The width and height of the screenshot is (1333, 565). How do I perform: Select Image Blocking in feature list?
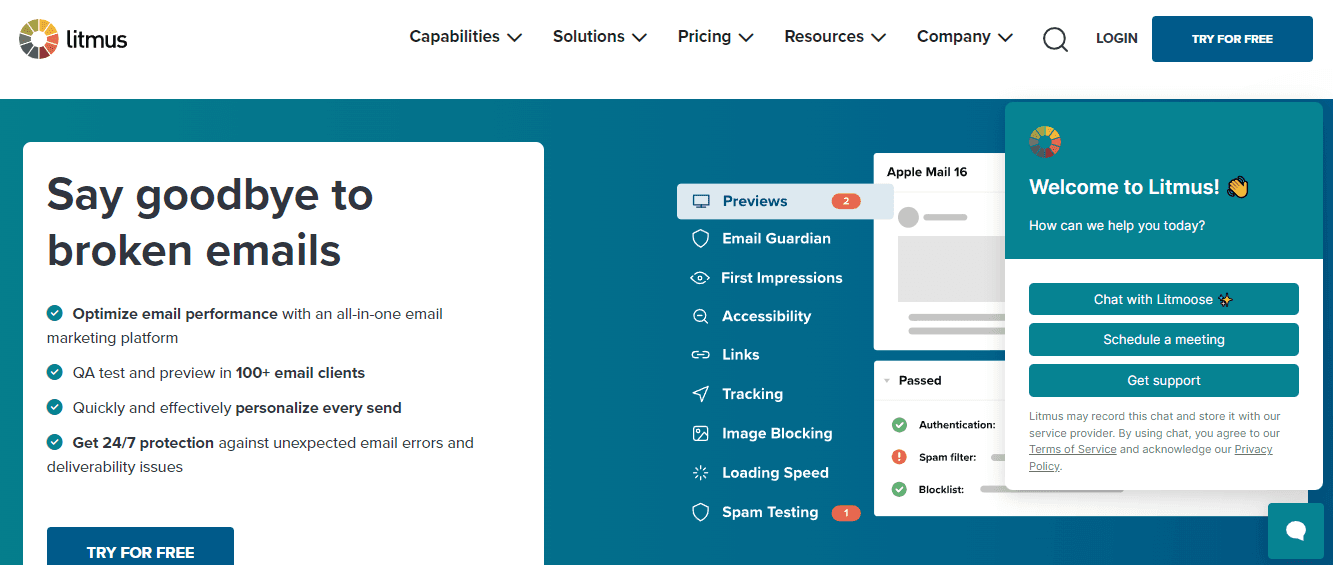[777, 433]
